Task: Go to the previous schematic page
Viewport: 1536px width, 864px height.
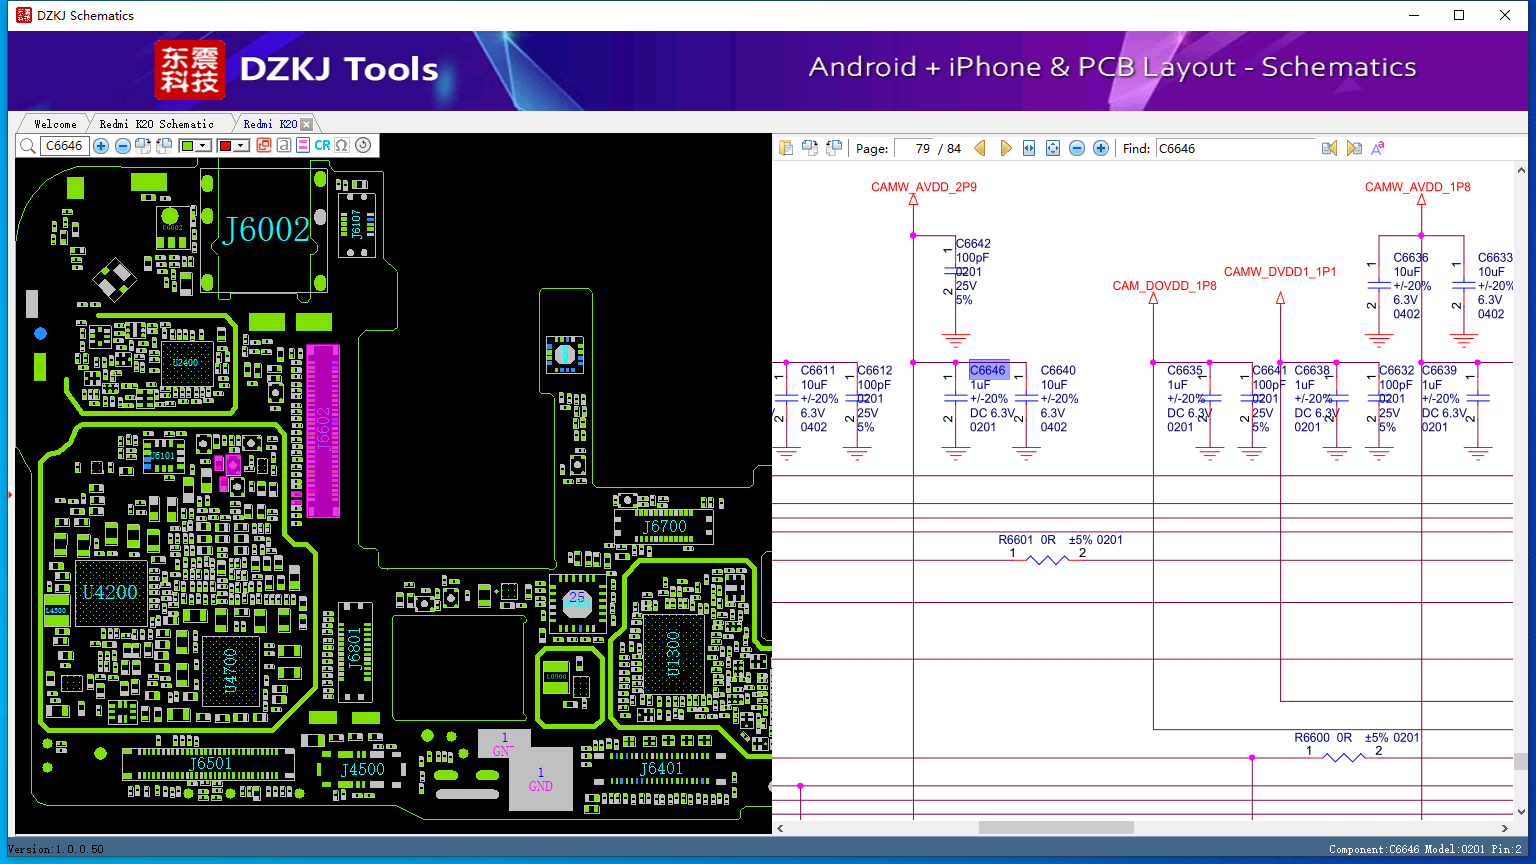Action: (980, 148)
